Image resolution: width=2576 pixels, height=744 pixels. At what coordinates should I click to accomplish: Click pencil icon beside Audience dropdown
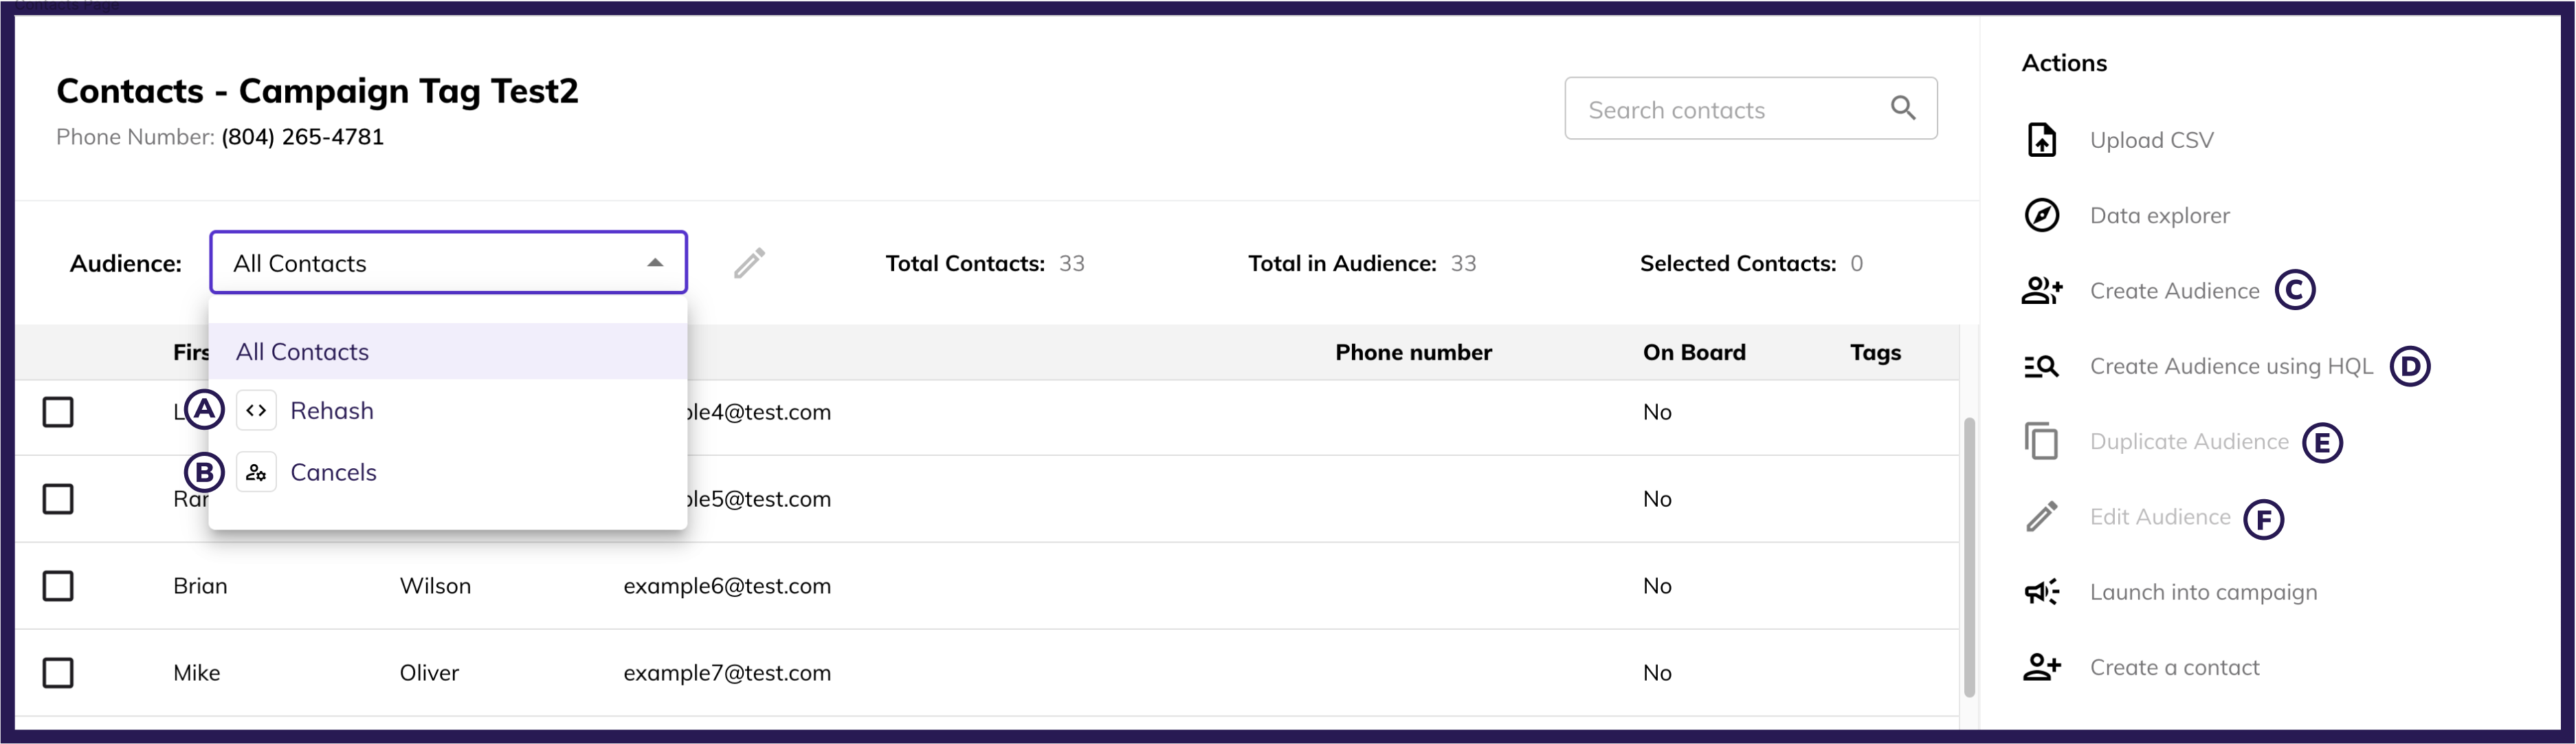tap(749, 263)
